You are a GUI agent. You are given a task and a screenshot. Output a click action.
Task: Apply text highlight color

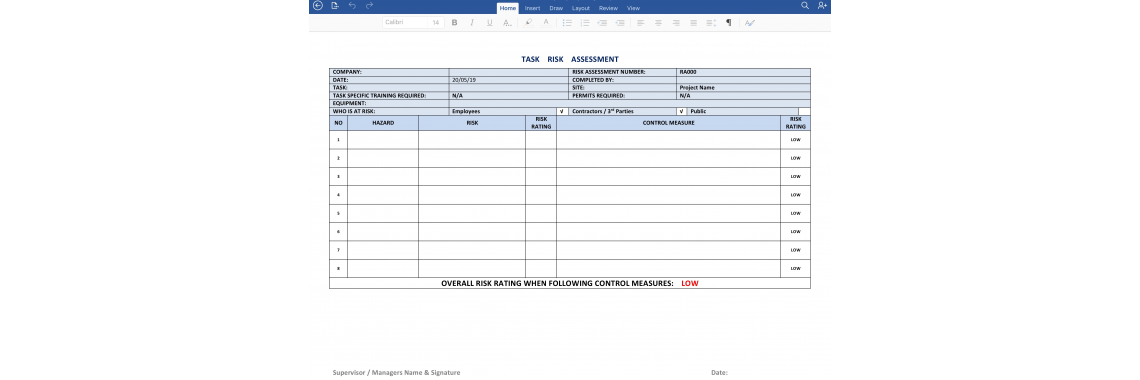pyautogui.click(x=529, y=23)
